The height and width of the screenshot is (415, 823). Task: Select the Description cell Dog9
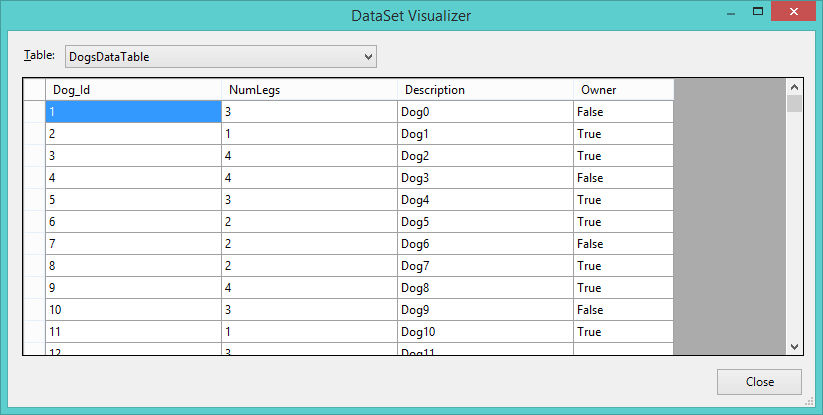click(485, 310)
